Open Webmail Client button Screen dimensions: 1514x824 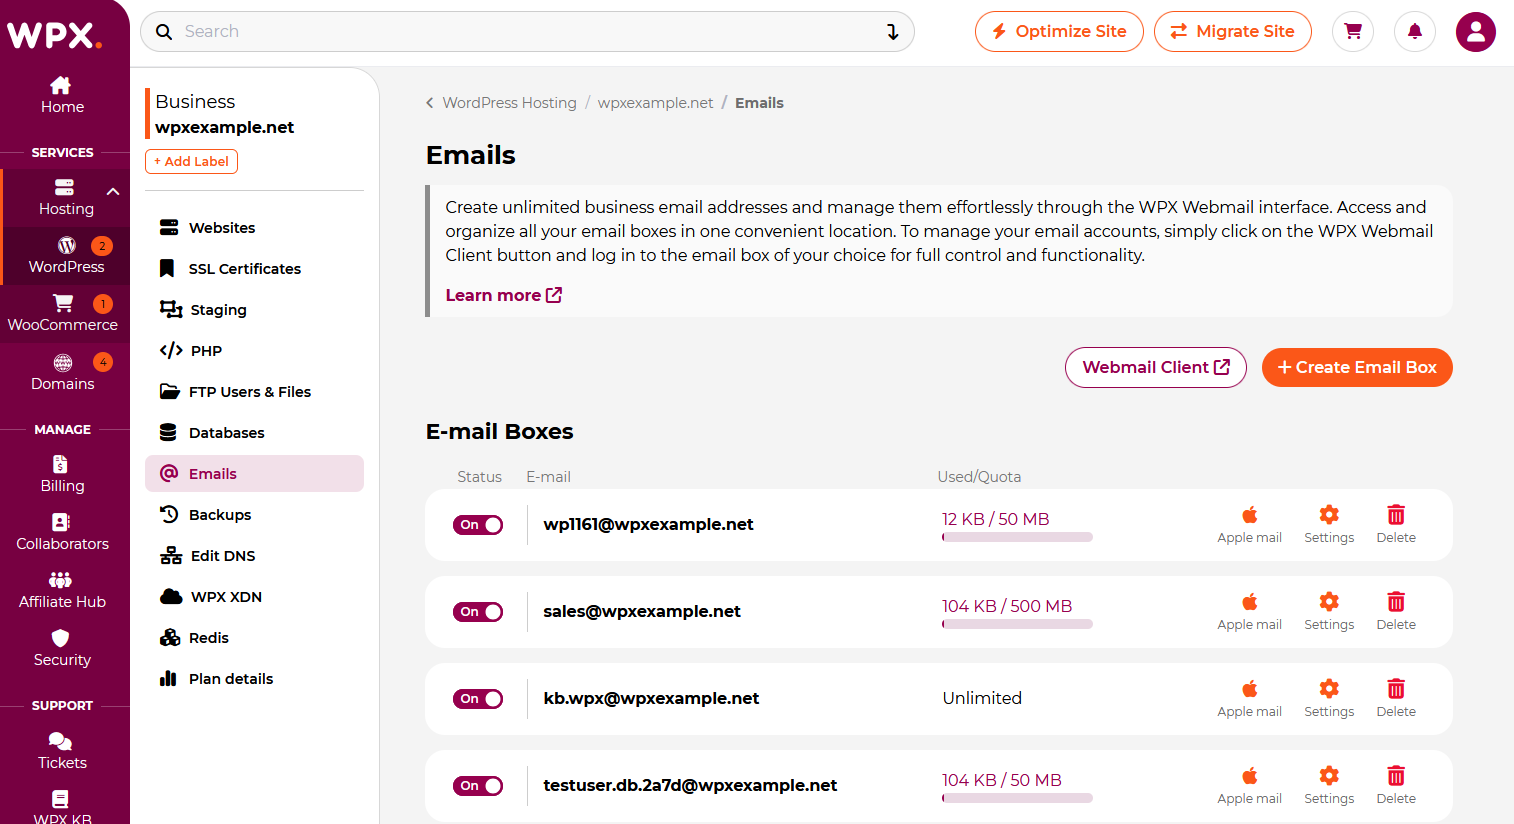(x=1155, y=367)
